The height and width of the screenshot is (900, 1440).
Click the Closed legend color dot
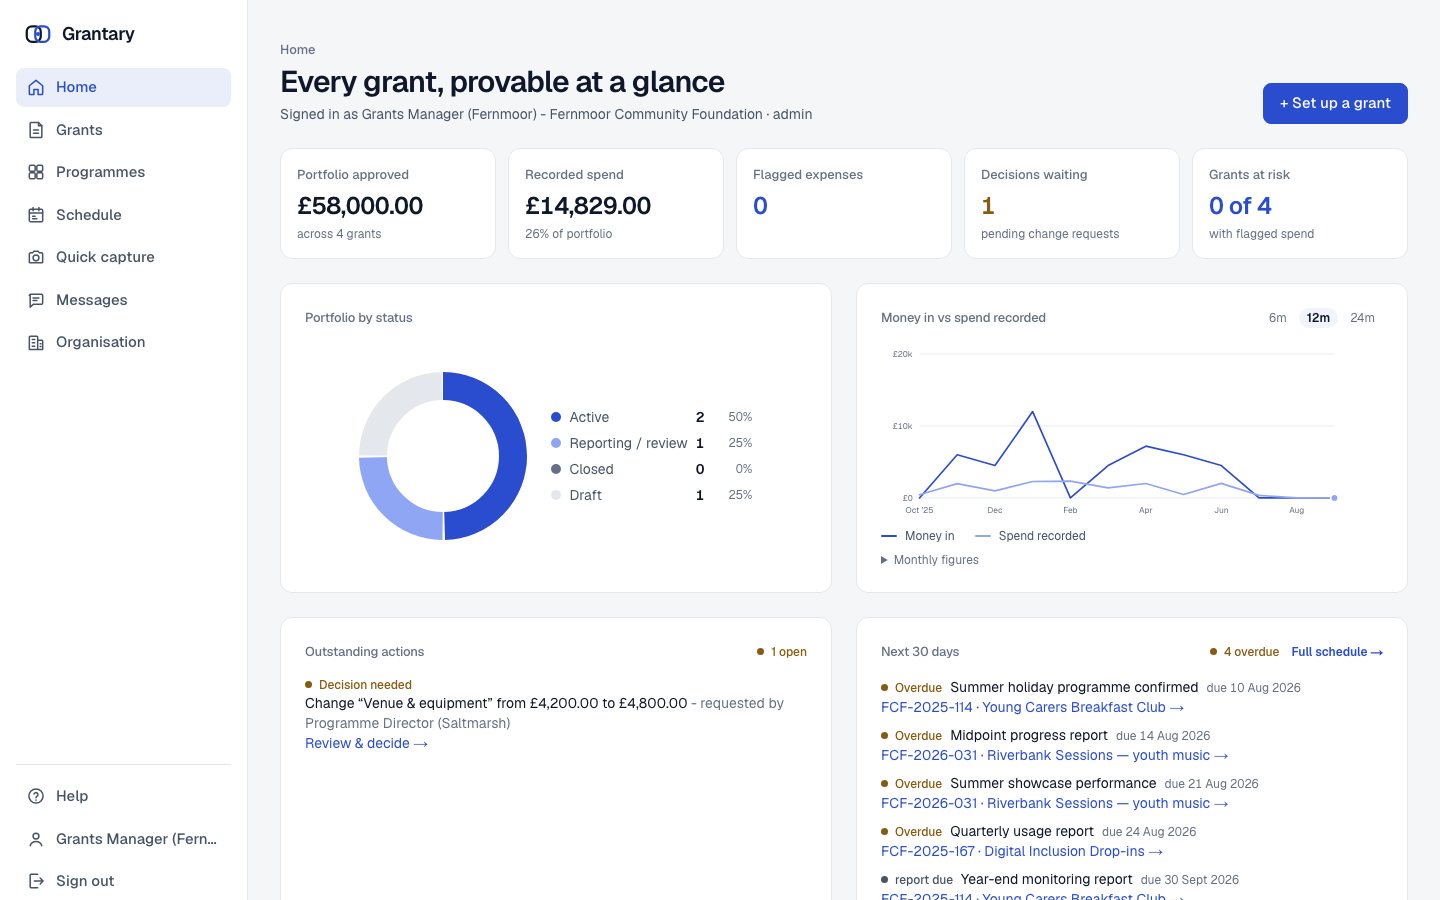[556, 469]
